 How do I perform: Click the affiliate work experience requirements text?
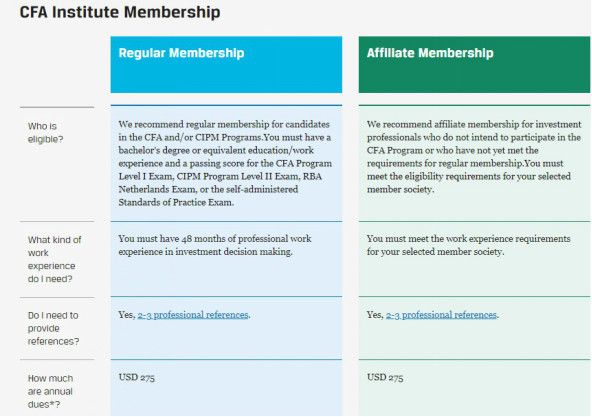click(469, 245)
